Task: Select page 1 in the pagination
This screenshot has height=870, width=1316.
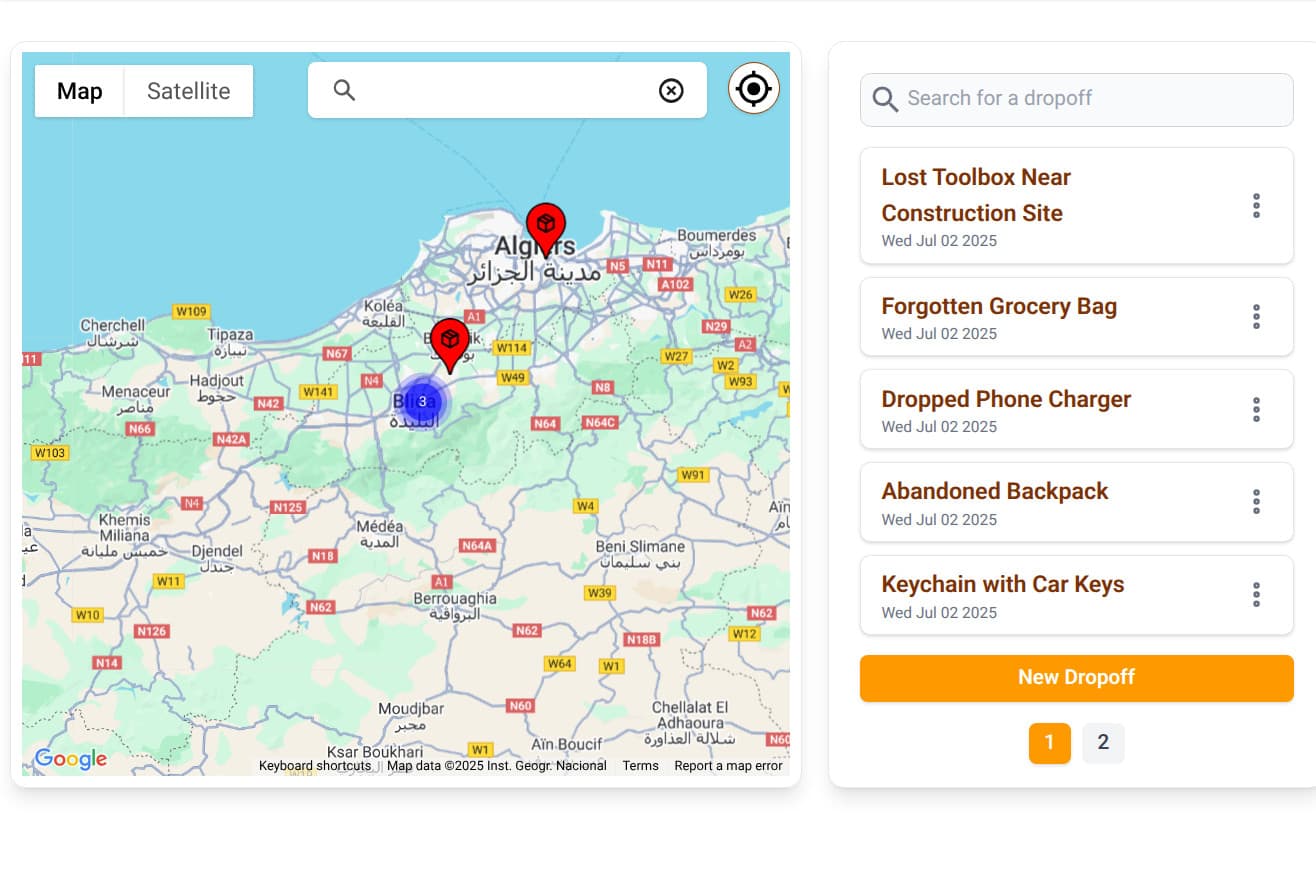Action: pyautogui.click(x=1050, y=743)
